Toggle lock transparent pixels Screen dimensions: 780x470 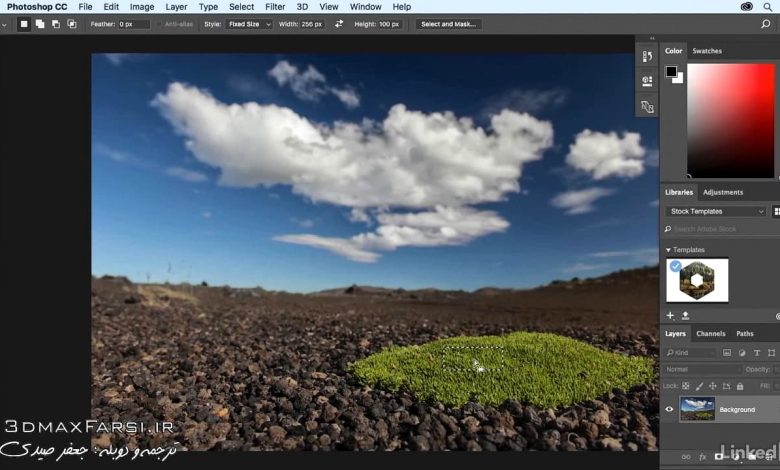coord(685,386)
